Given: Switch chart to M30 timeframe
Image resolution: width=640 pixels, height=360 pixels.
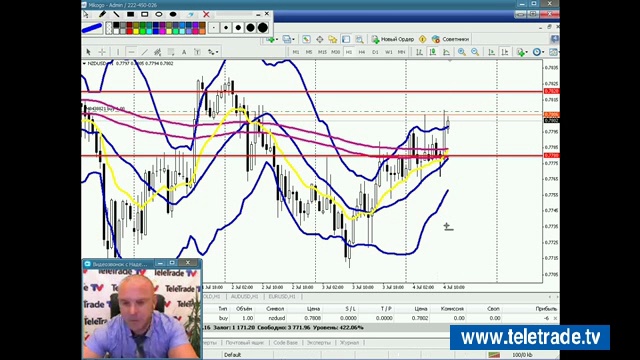Looking at the screenshot, I should pos(336,52).
